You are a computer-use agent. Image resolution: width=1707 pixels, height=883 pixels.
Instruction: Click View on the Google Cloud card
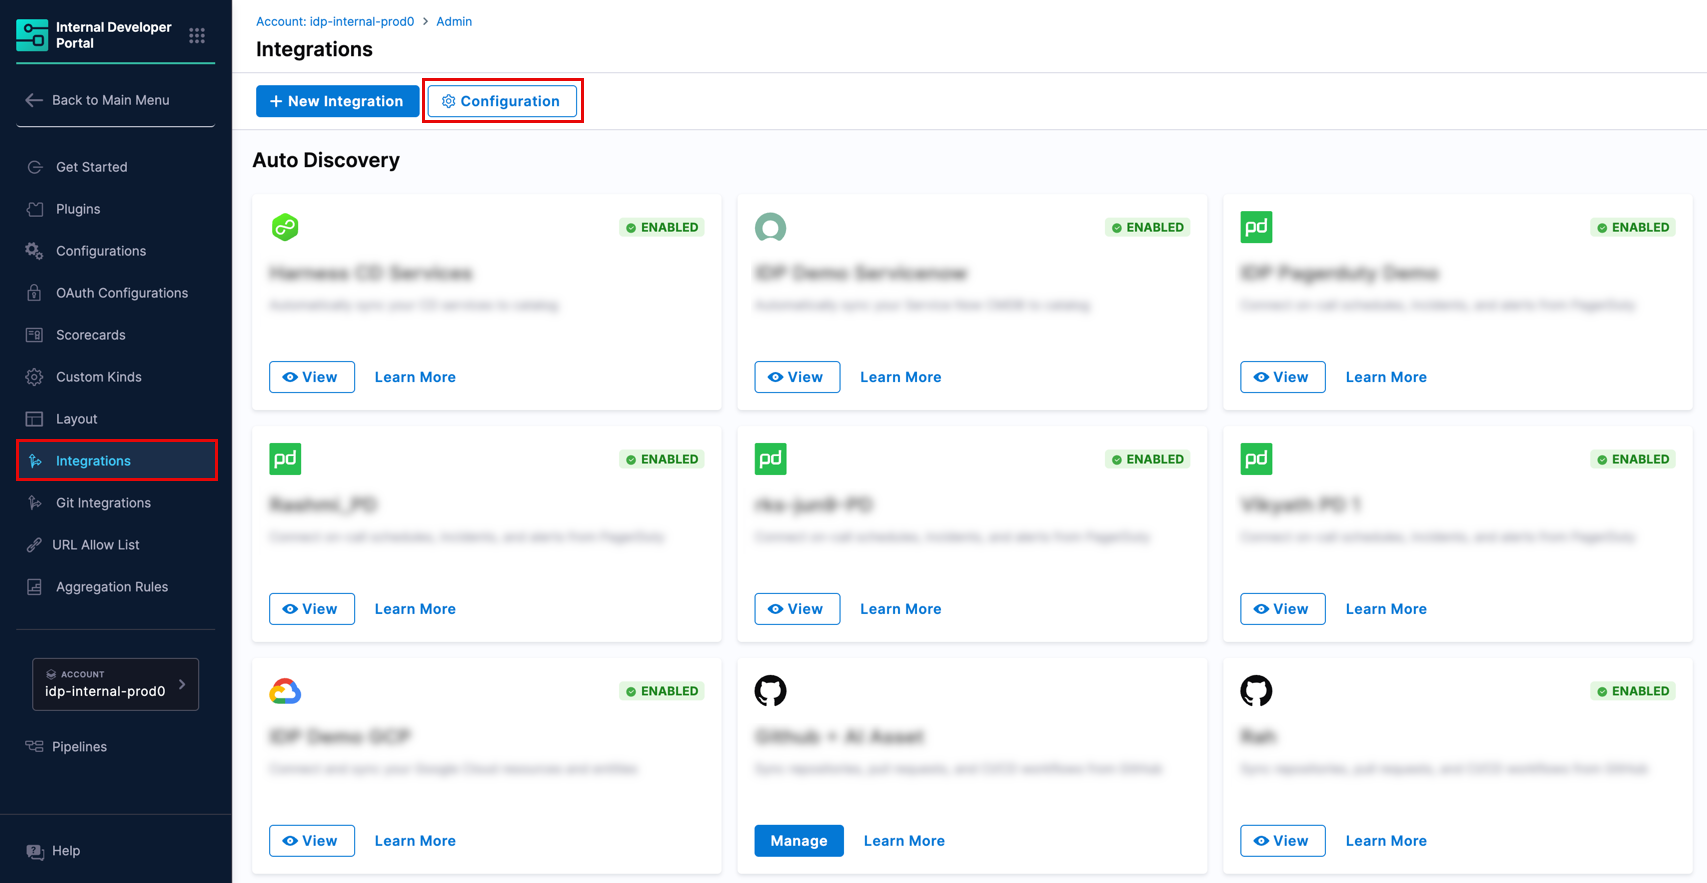coord(312,841)
